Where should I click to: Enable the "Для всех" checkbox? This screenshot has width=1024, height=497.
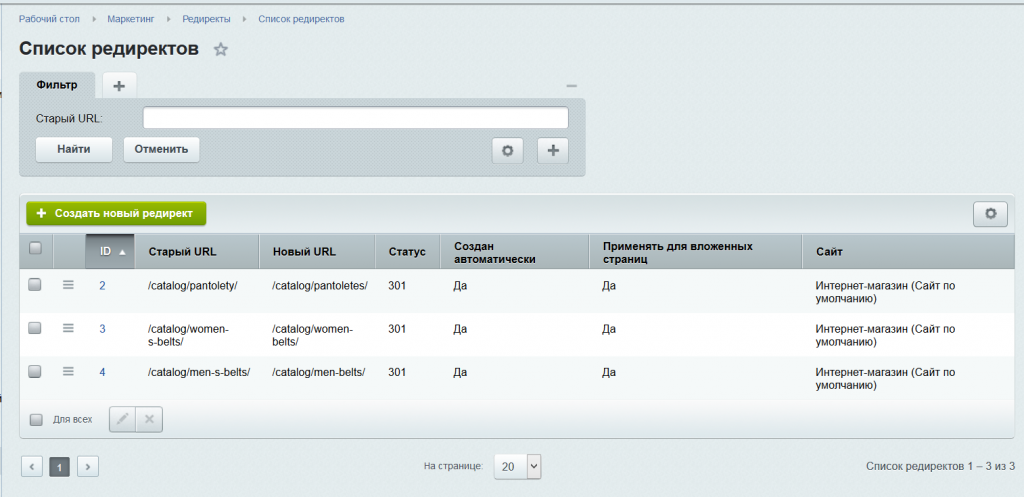tap(36, 420)
